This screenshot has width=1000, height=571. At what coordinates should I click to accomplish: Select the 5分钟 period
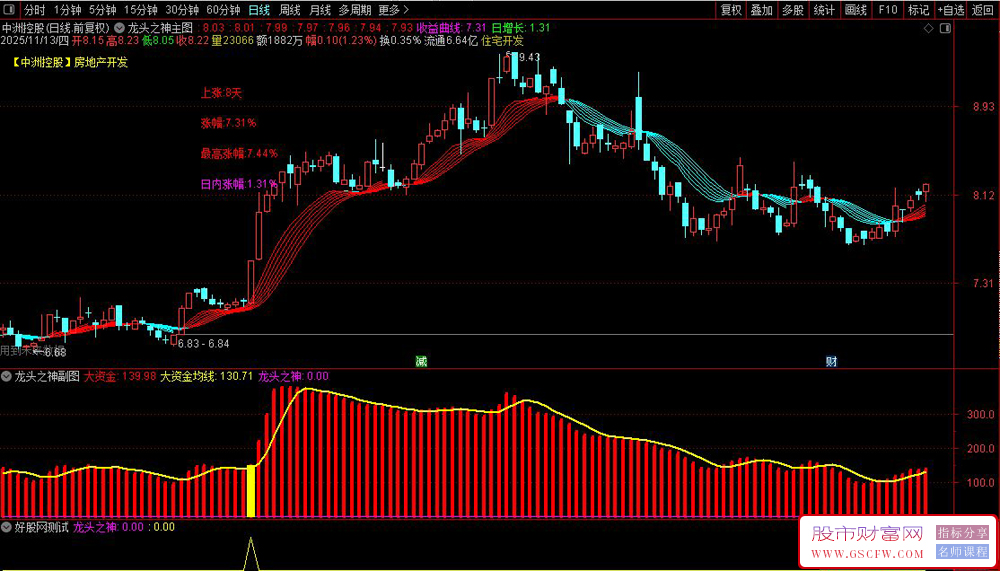[x=102, y=10]
